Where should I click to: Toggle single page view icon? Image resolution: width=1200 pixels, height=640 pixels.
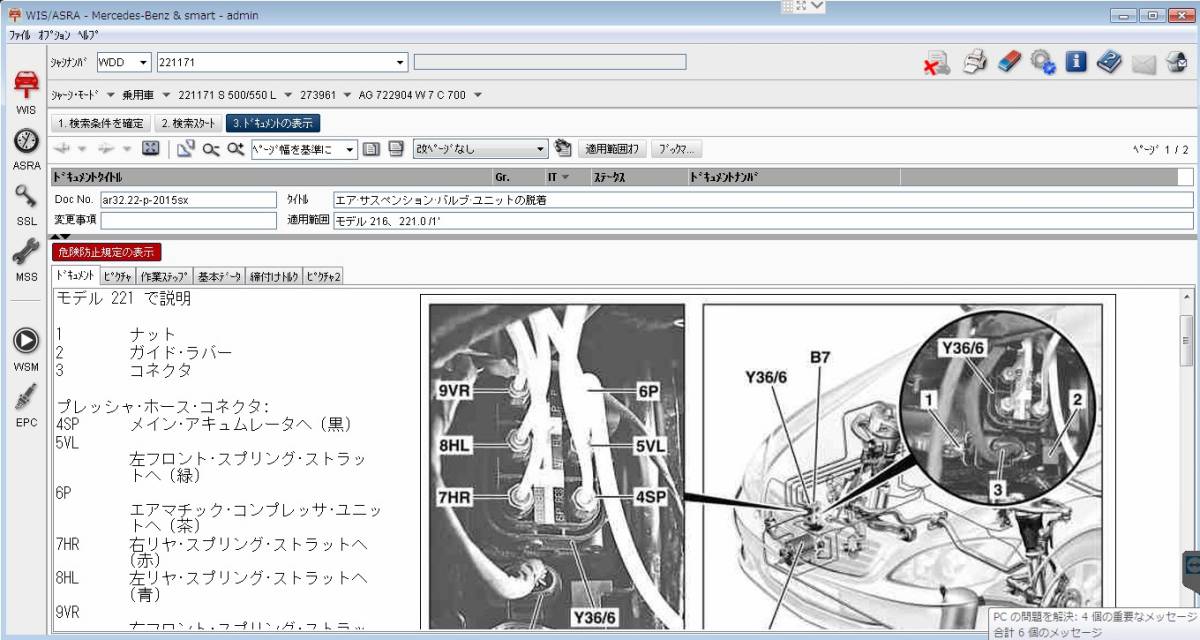pos(371,148)
